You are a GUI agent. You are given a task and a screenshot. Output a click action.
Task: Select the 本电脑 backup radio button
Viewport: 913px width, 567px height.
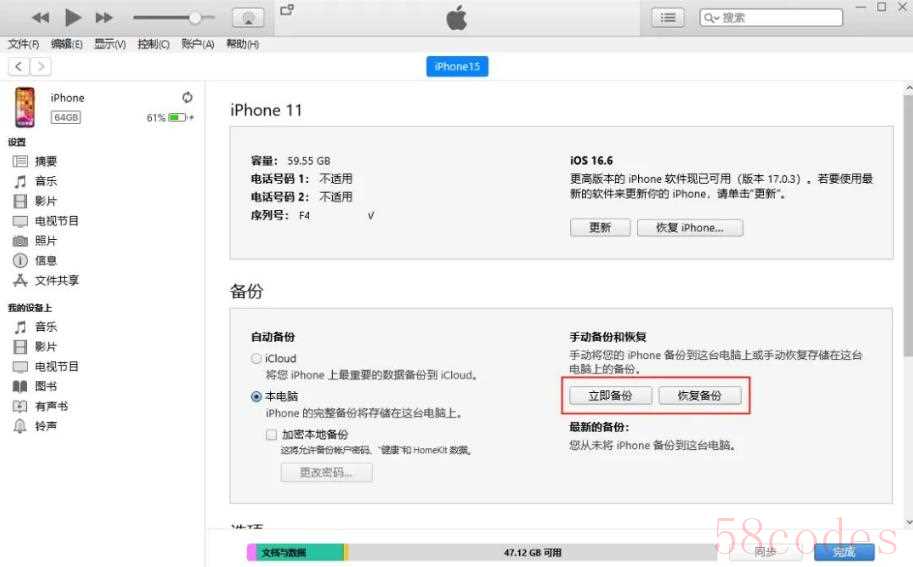tap(257, 396)
